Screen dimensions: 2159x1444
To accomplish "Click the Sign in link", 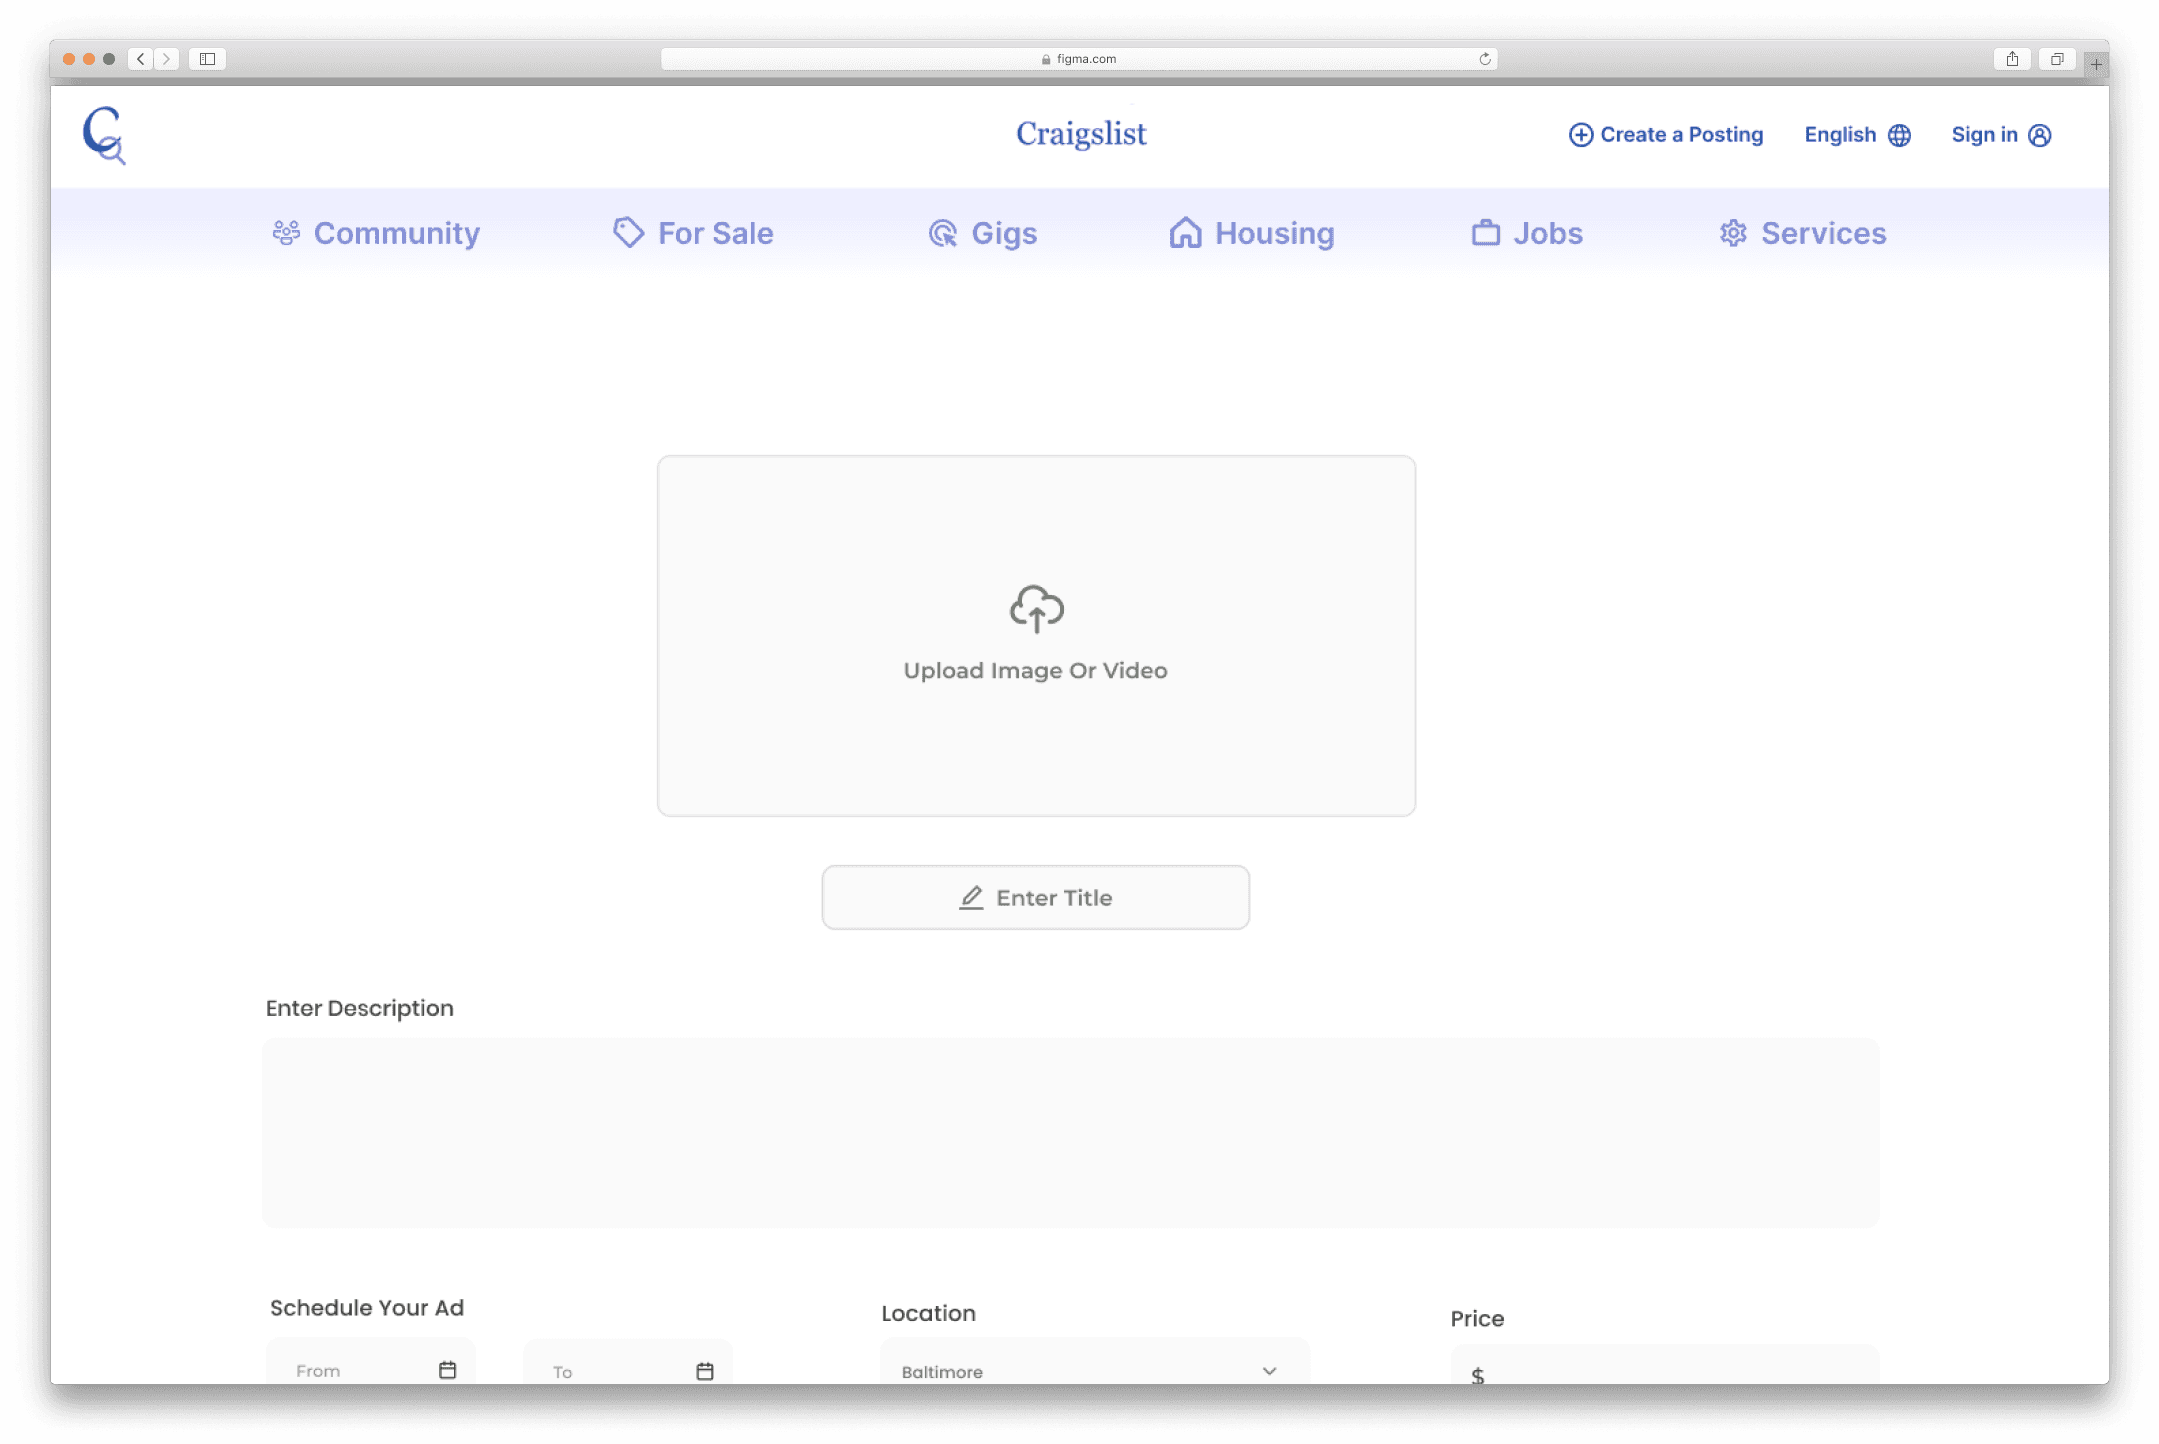I will pyautogui.click(x=1984, y=135).
